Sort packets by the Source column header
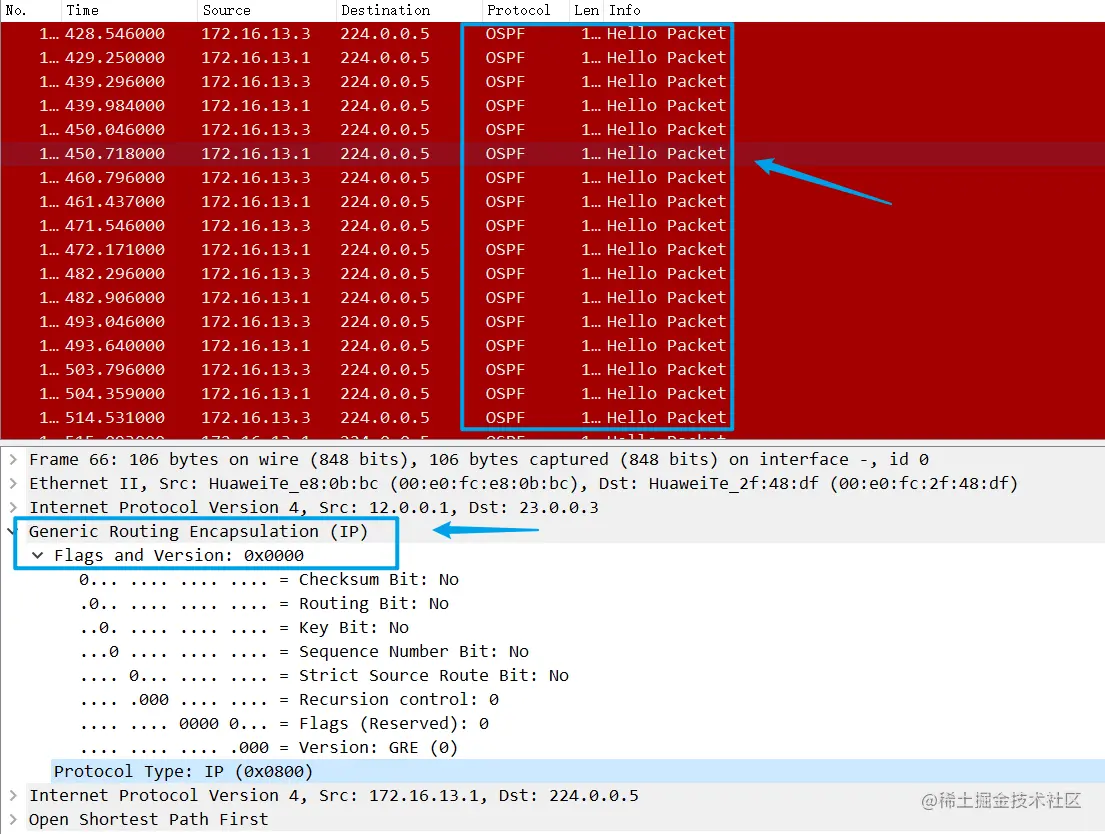The width and height of the screenshot is (1105, 834). (x=266, y=11)
